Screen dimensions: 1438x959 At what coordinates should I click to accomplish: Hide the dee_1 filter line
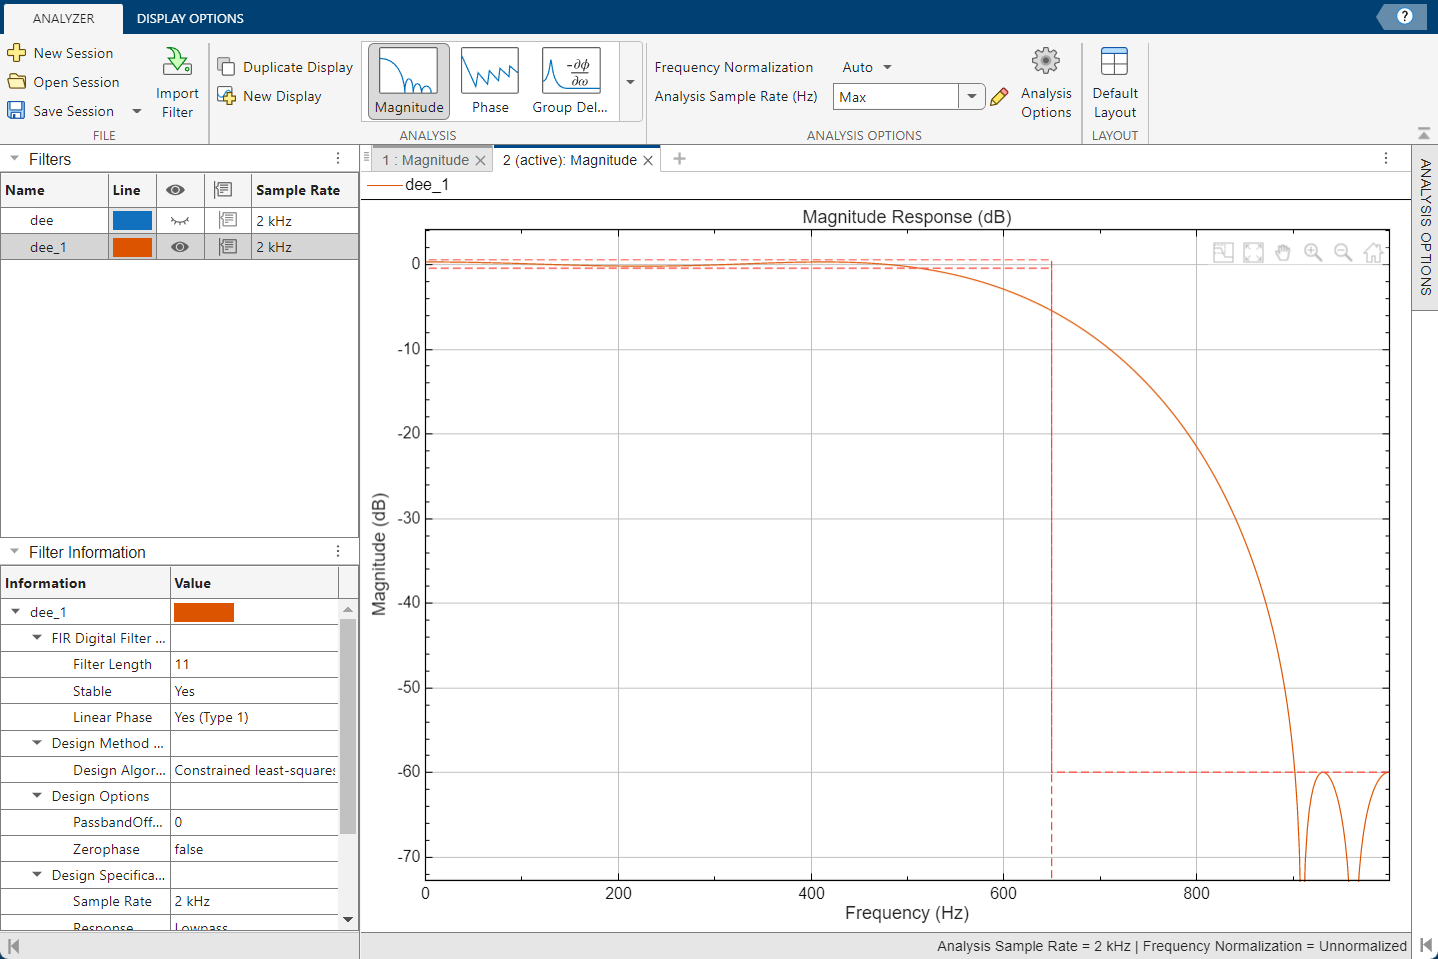coord(179,246)
